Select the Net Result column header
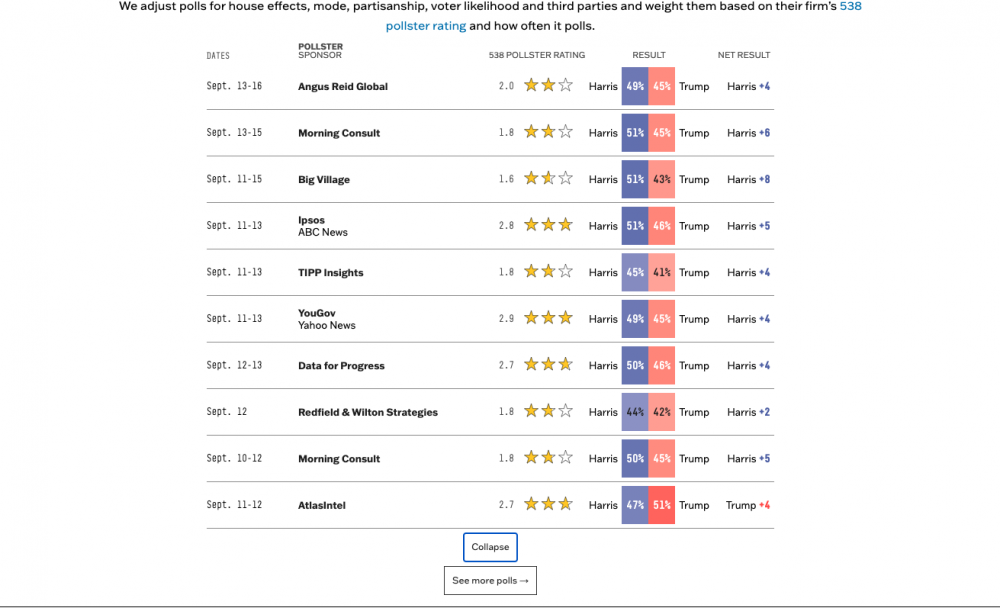This screenshot has height=608, width=1000. click(x=744, y=55)
